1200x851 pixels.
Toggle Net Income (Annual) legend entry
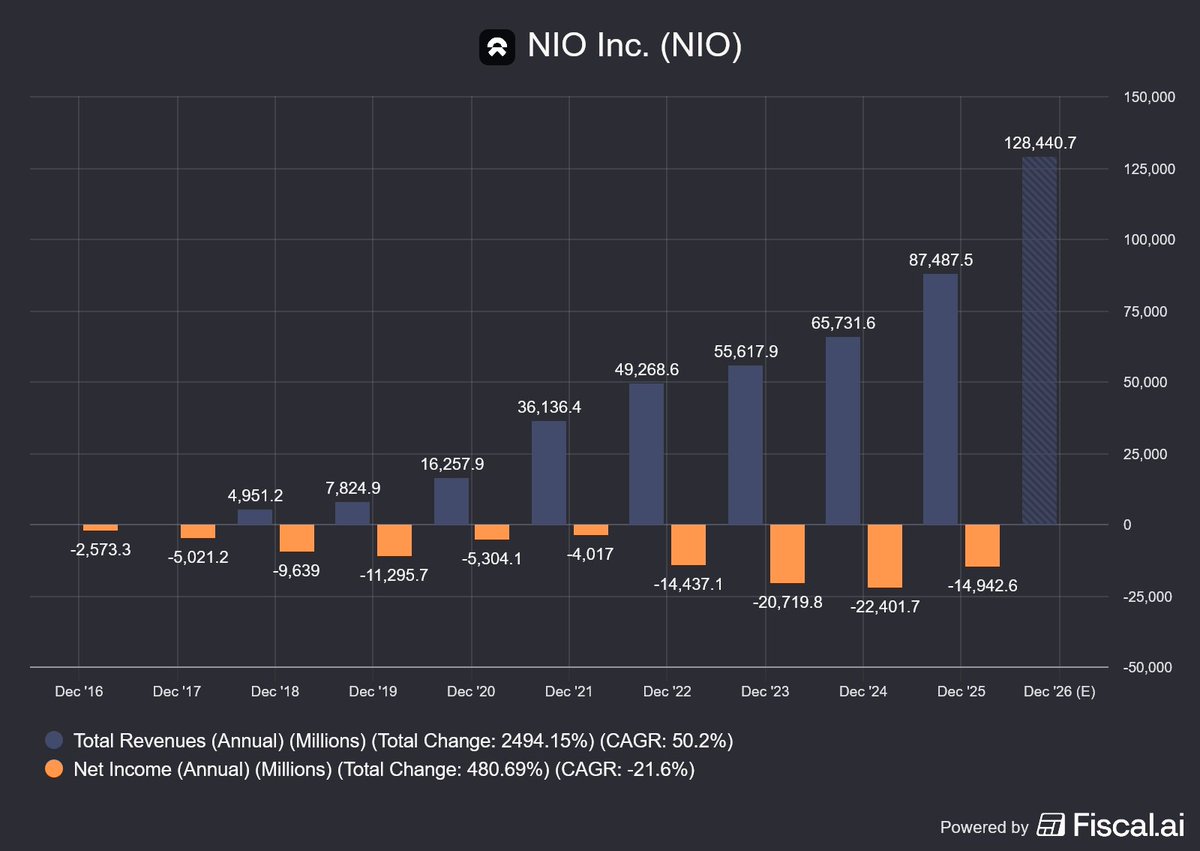coord(370,769)
